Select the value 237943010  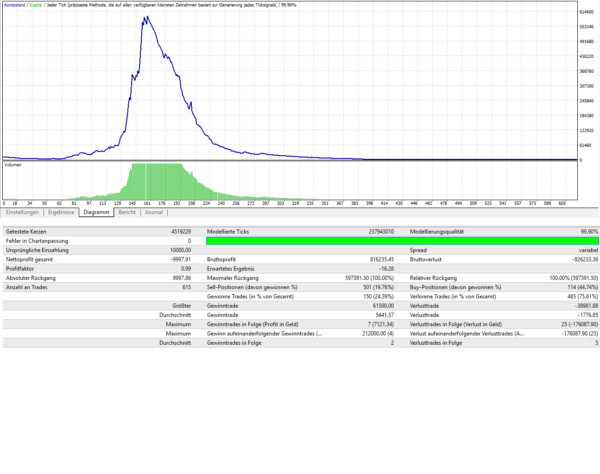click(381, 232)
